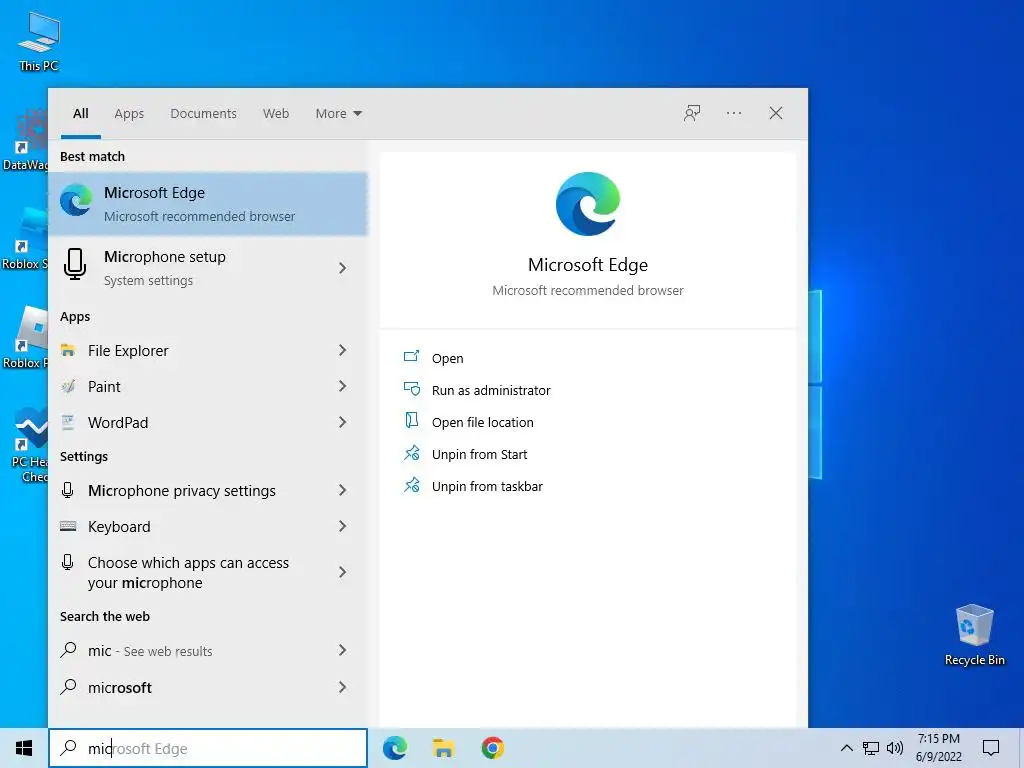Click the search icon next to 'microsoft' web result
The height and width of the screenshot is (768, 1024).
69,686
